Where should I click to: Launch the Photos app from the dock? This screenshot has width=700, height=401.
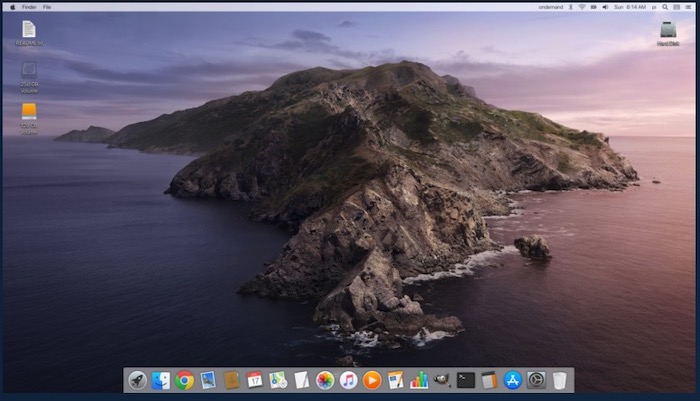(x=325, y=380)
